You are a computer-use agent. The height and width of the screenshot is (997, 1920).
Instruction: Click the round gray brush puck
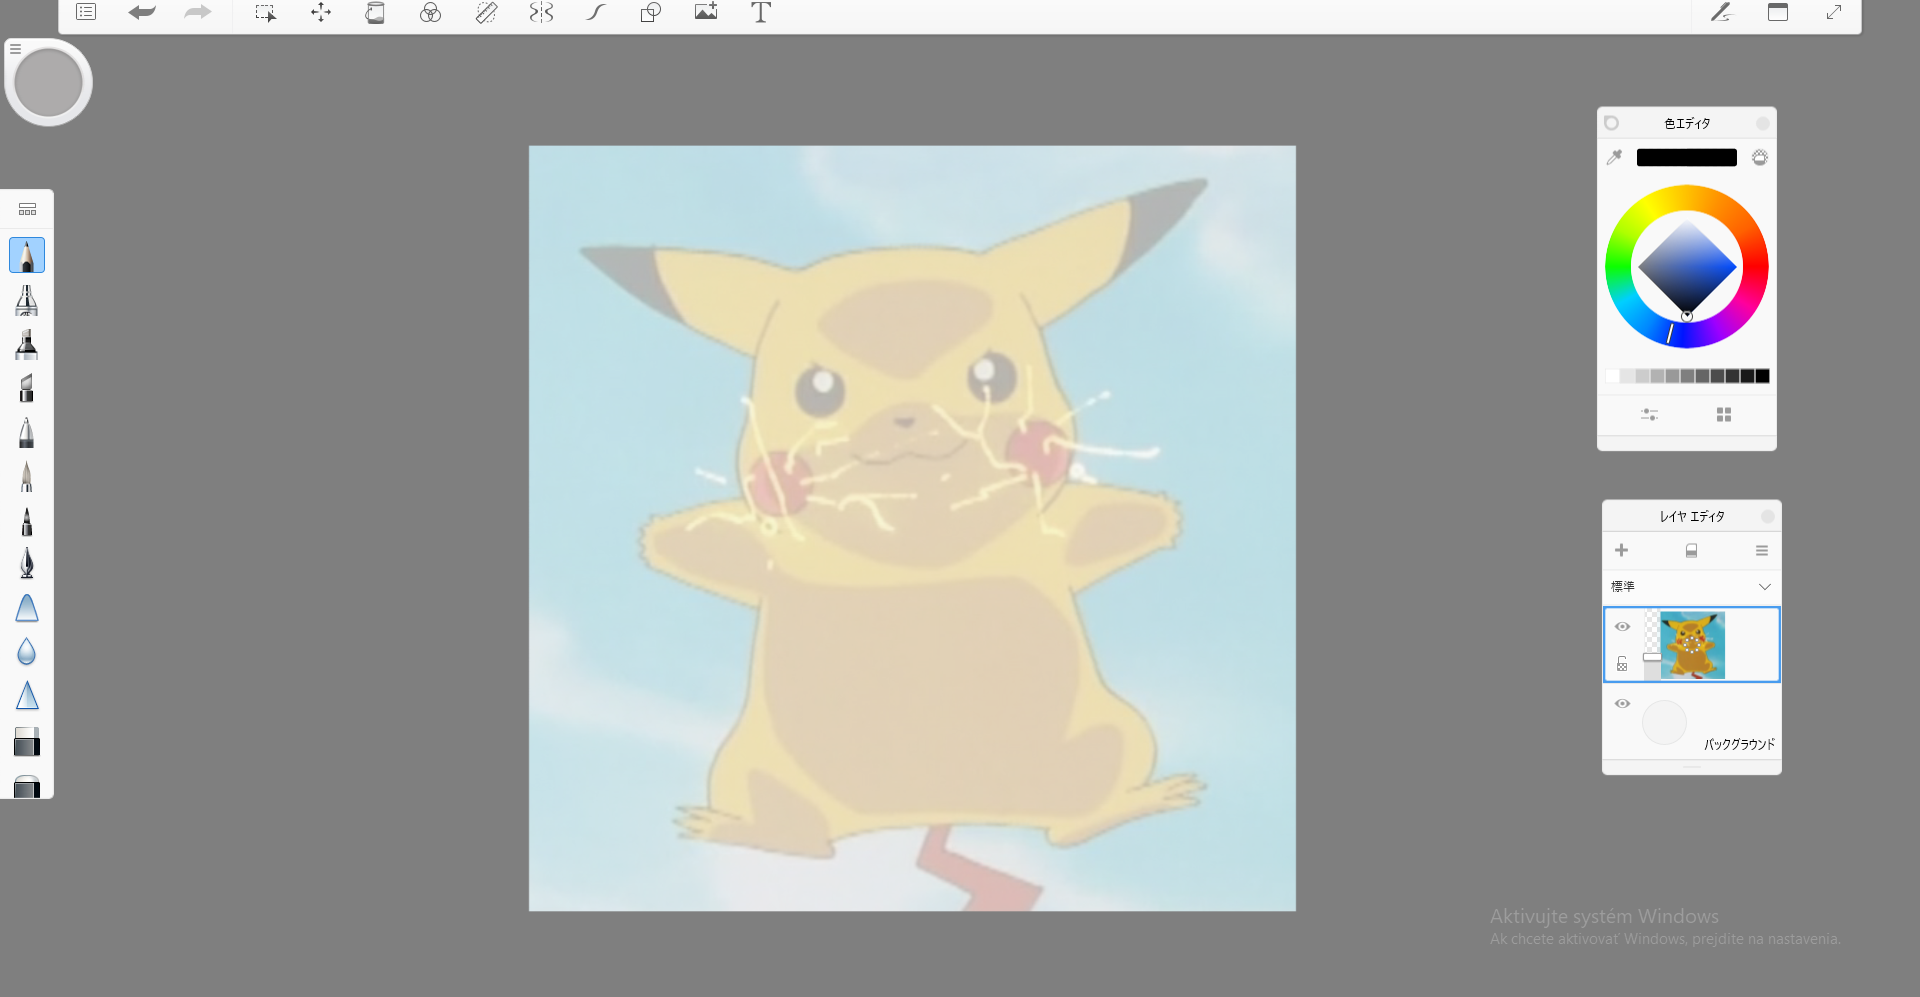(48, 83)
